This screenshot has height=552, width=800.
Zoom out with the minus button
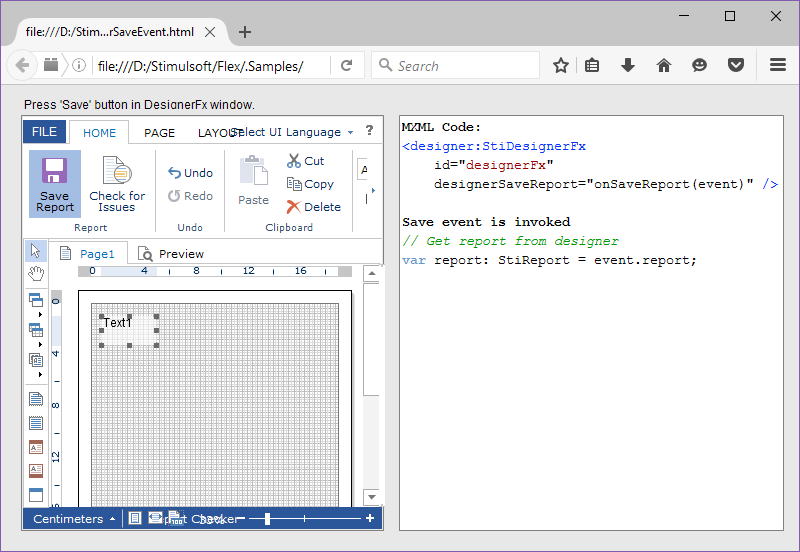(241, 518)
